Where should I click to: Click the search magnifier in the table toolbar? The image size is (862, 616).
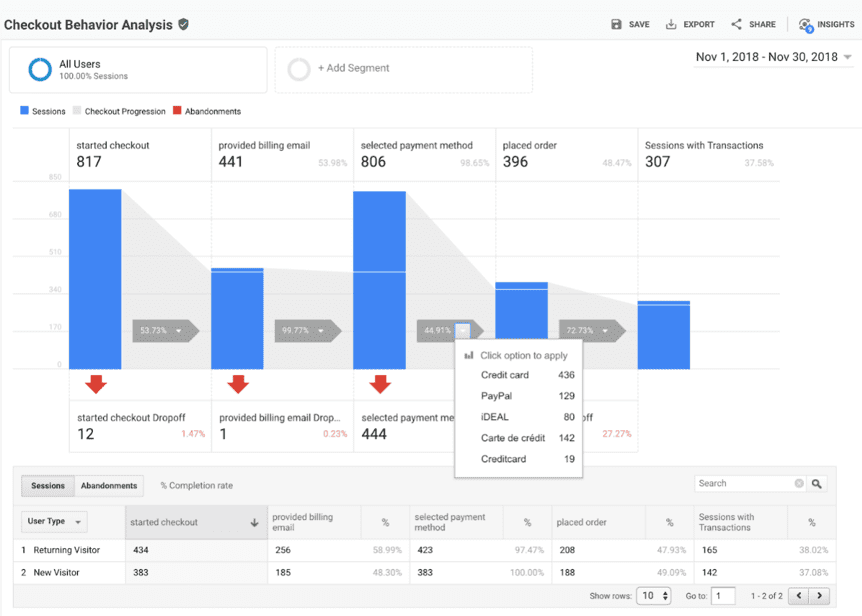(x=818, y=483)
